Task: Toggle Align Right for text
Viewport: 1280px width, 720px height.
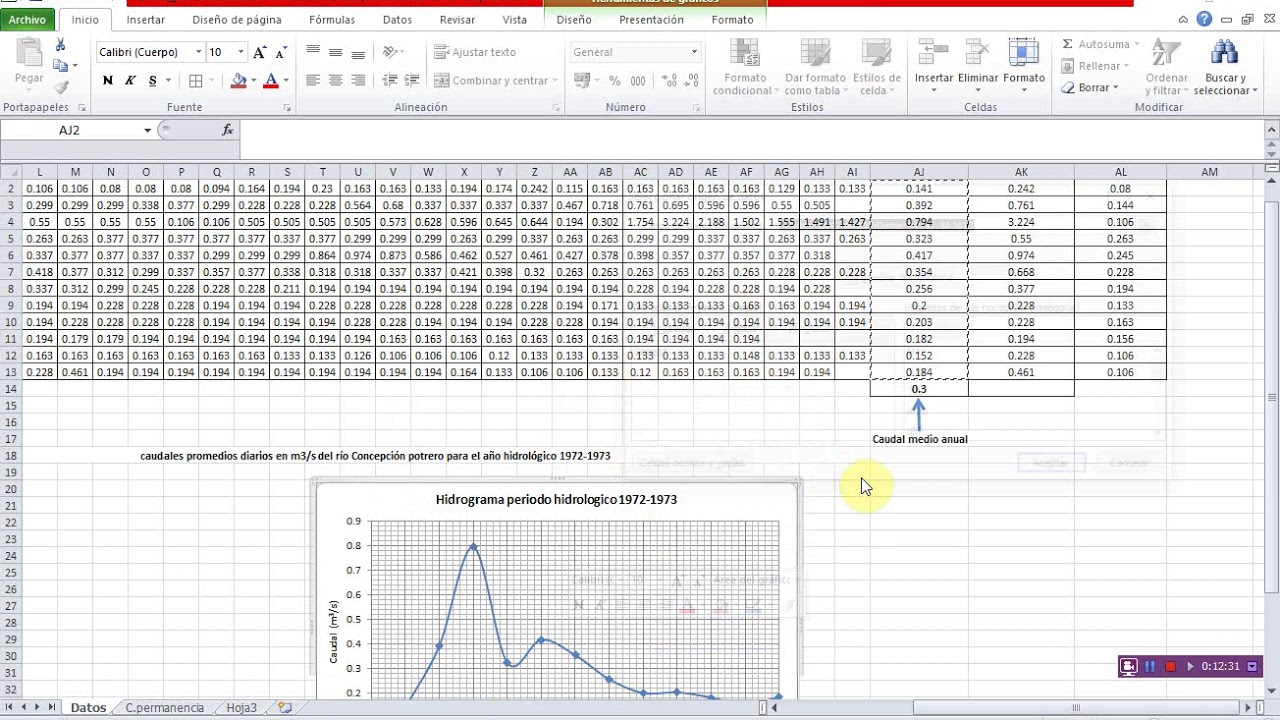Action: click(357, 80)
